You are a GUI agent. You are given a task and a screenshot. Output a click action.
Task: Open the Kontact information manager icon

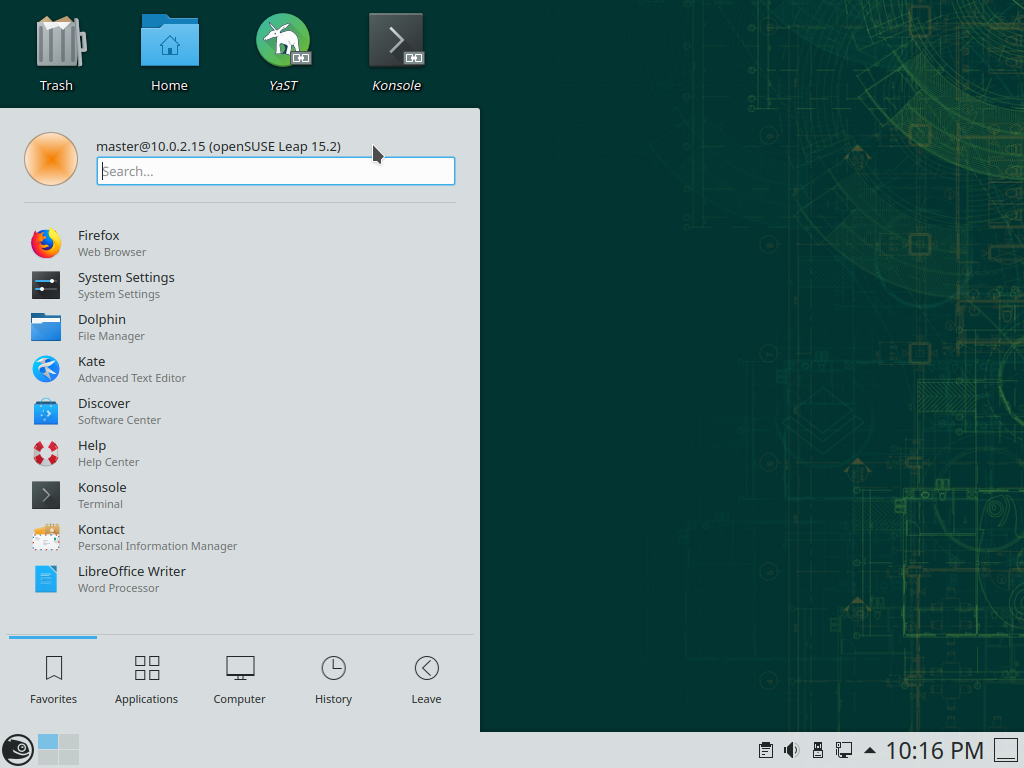(x=46, y=537)
